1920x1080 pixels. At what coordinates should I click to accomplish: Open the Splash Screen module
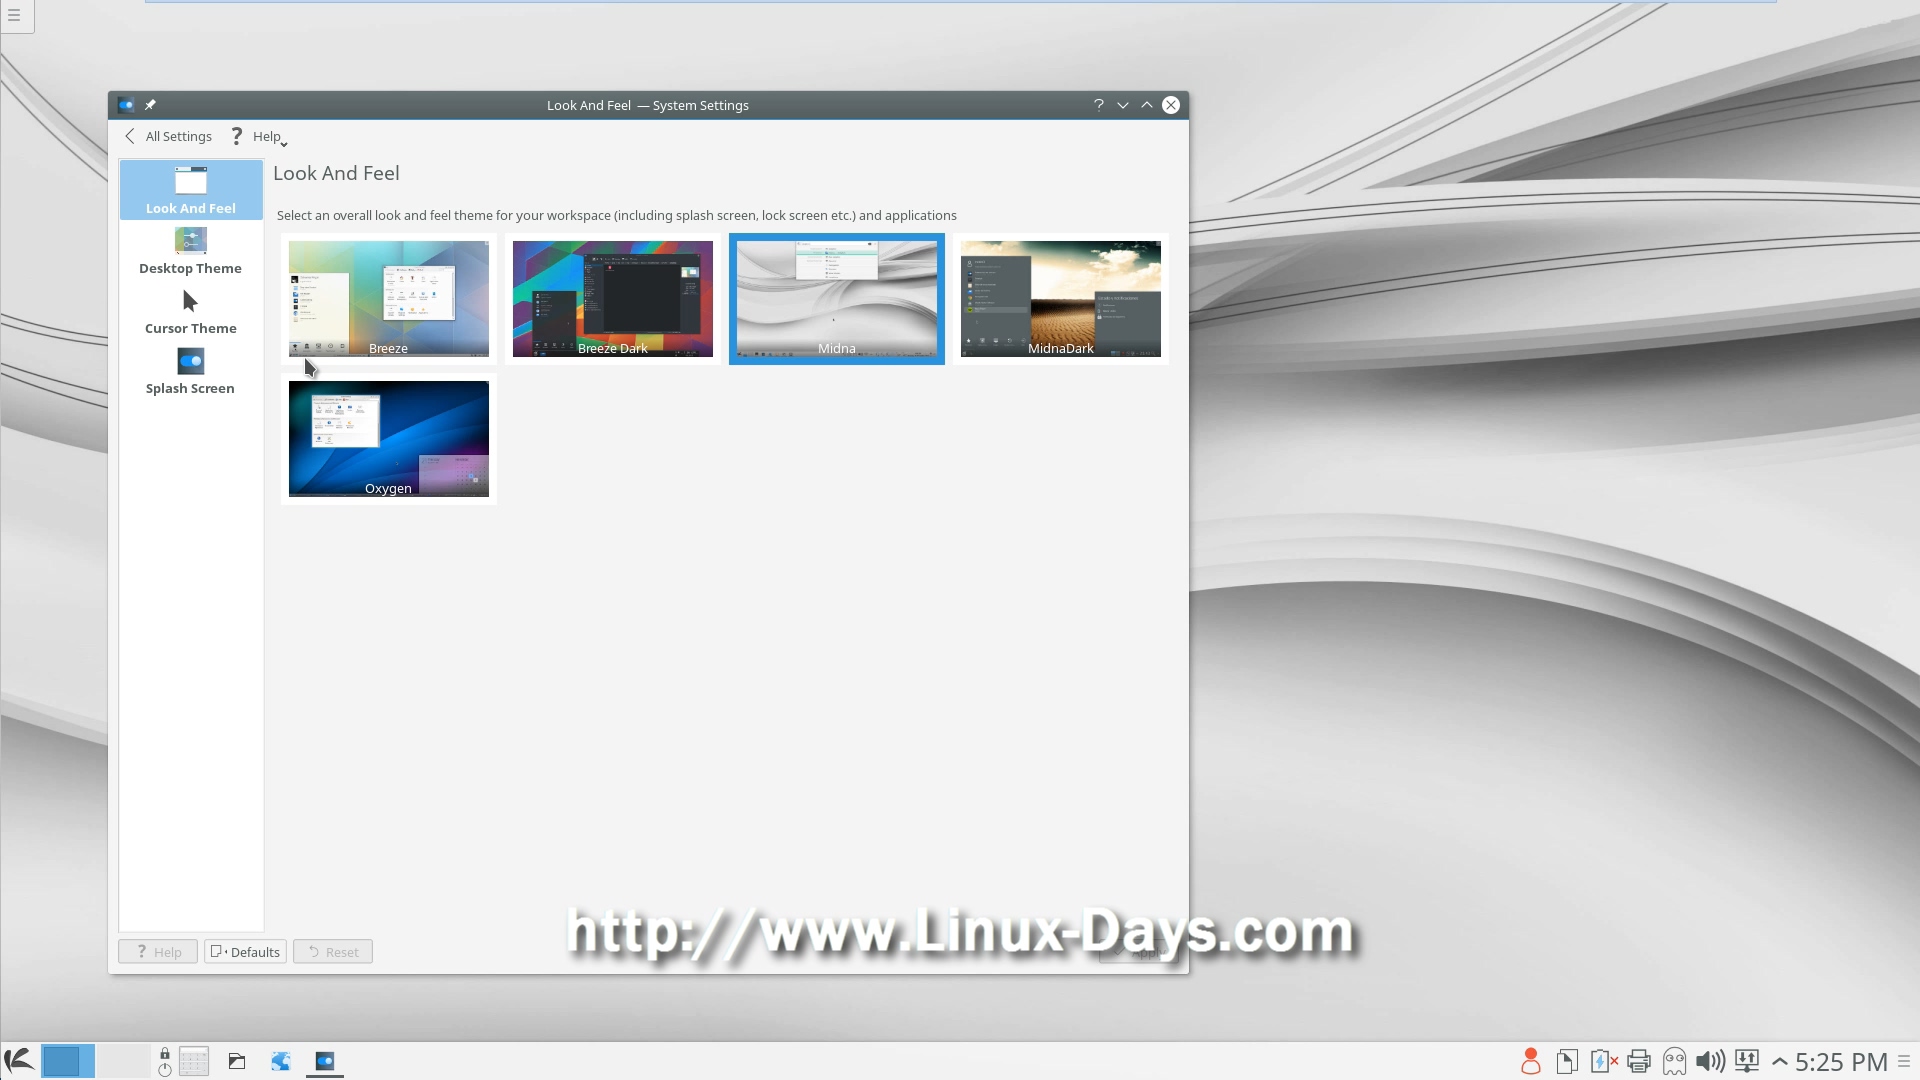pos(190,371)
